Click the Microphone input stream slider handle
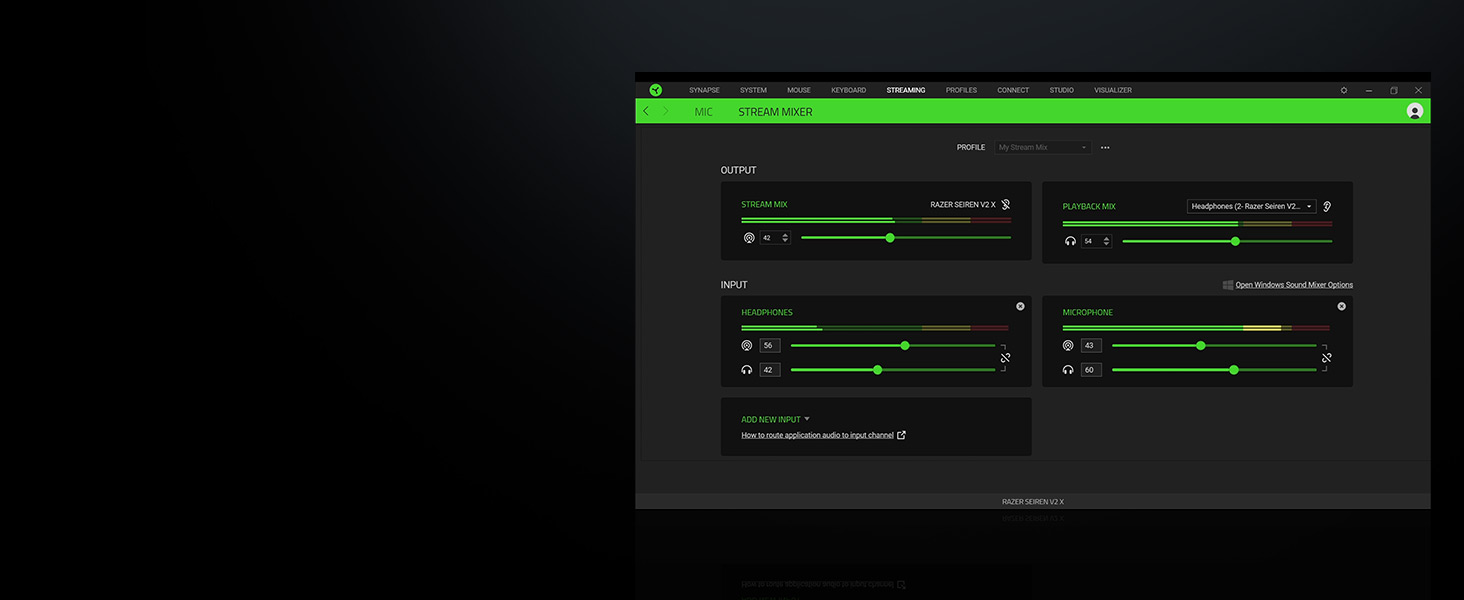This screenshot has height=600, width=1464. pyautogui.click(x=1201, y=346)
